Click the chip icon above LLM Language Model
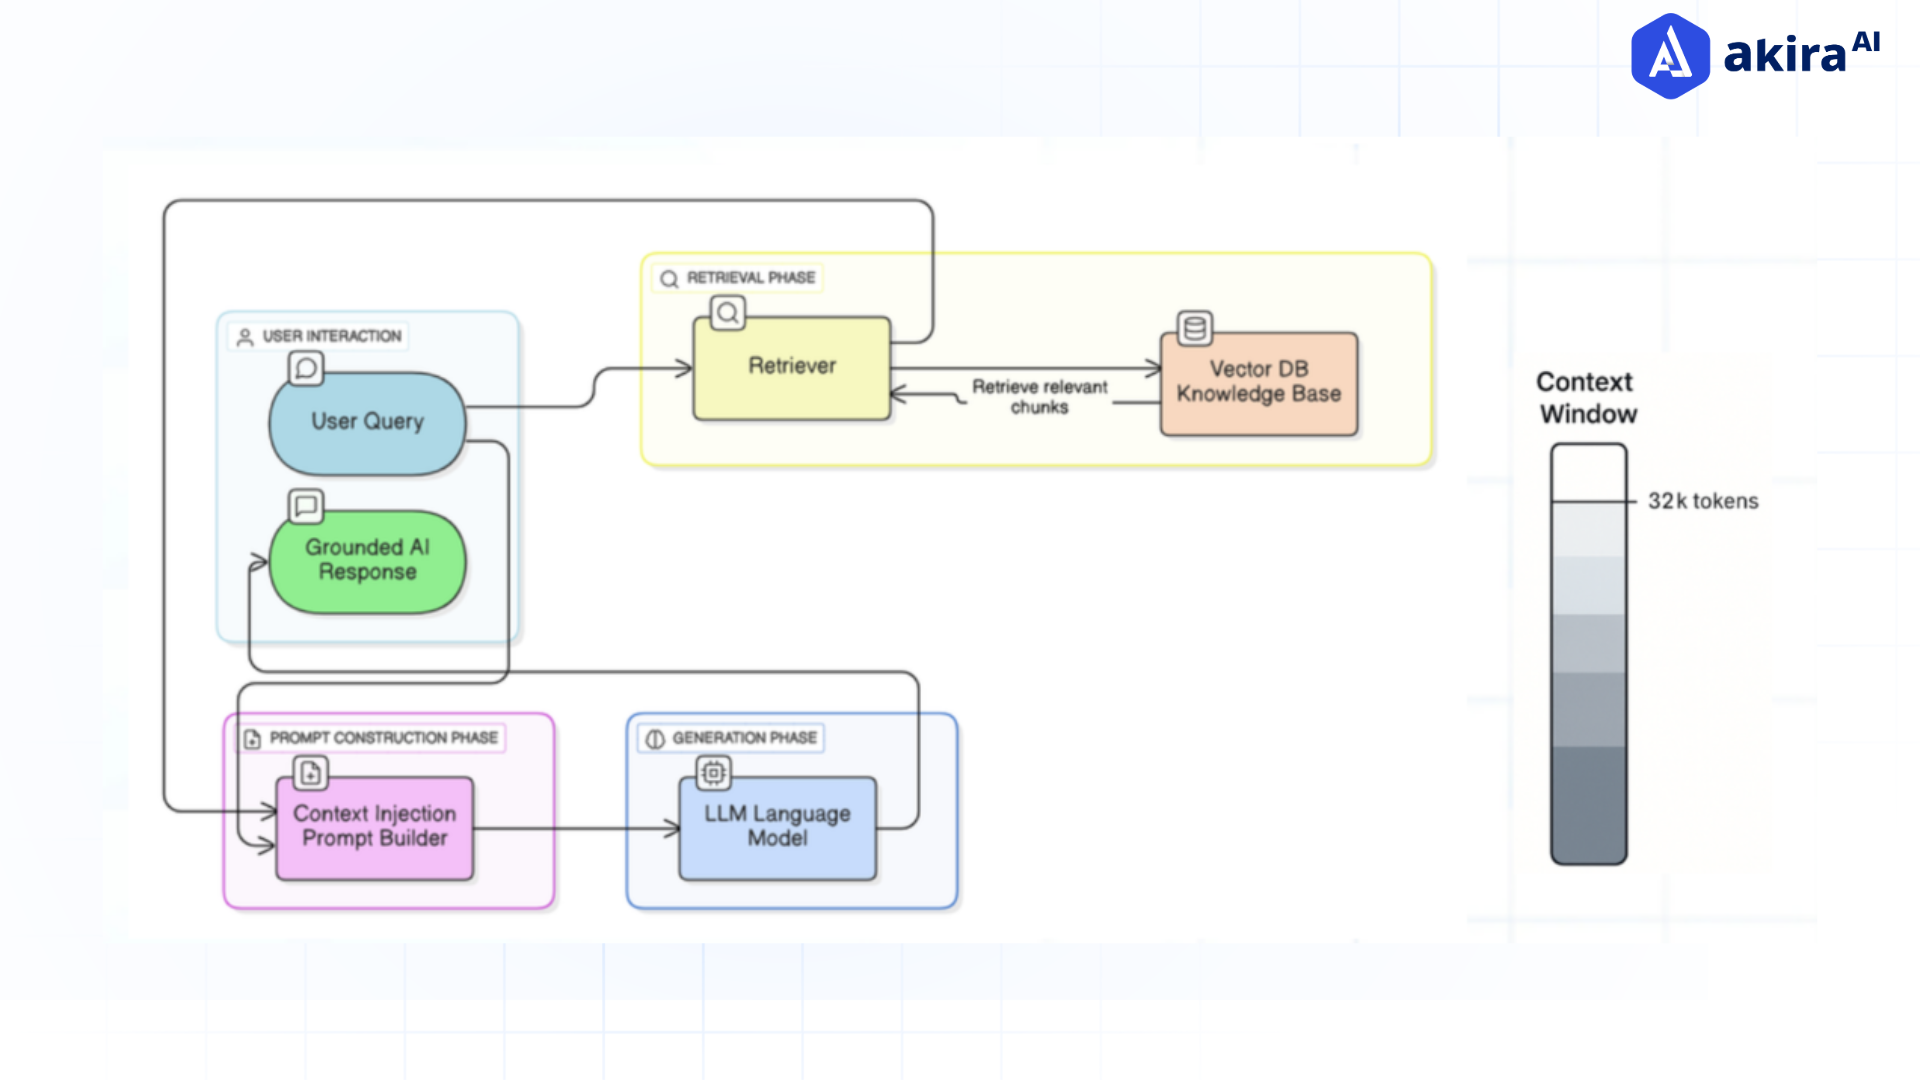The width and height of the screenshot is (1920, 1080). tap(714, 772)
